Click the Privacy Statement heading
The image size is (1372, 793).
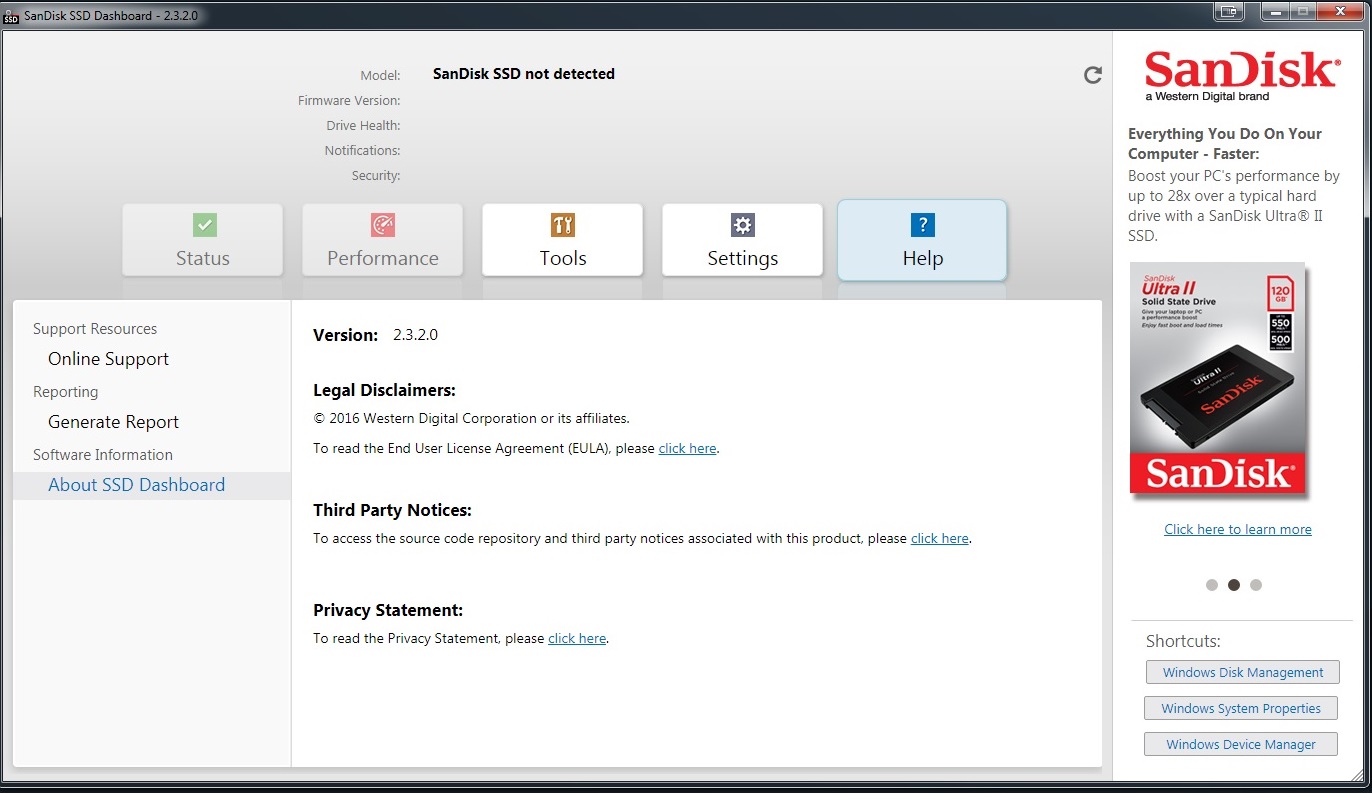pyautogui.click(x=388, y=610)
